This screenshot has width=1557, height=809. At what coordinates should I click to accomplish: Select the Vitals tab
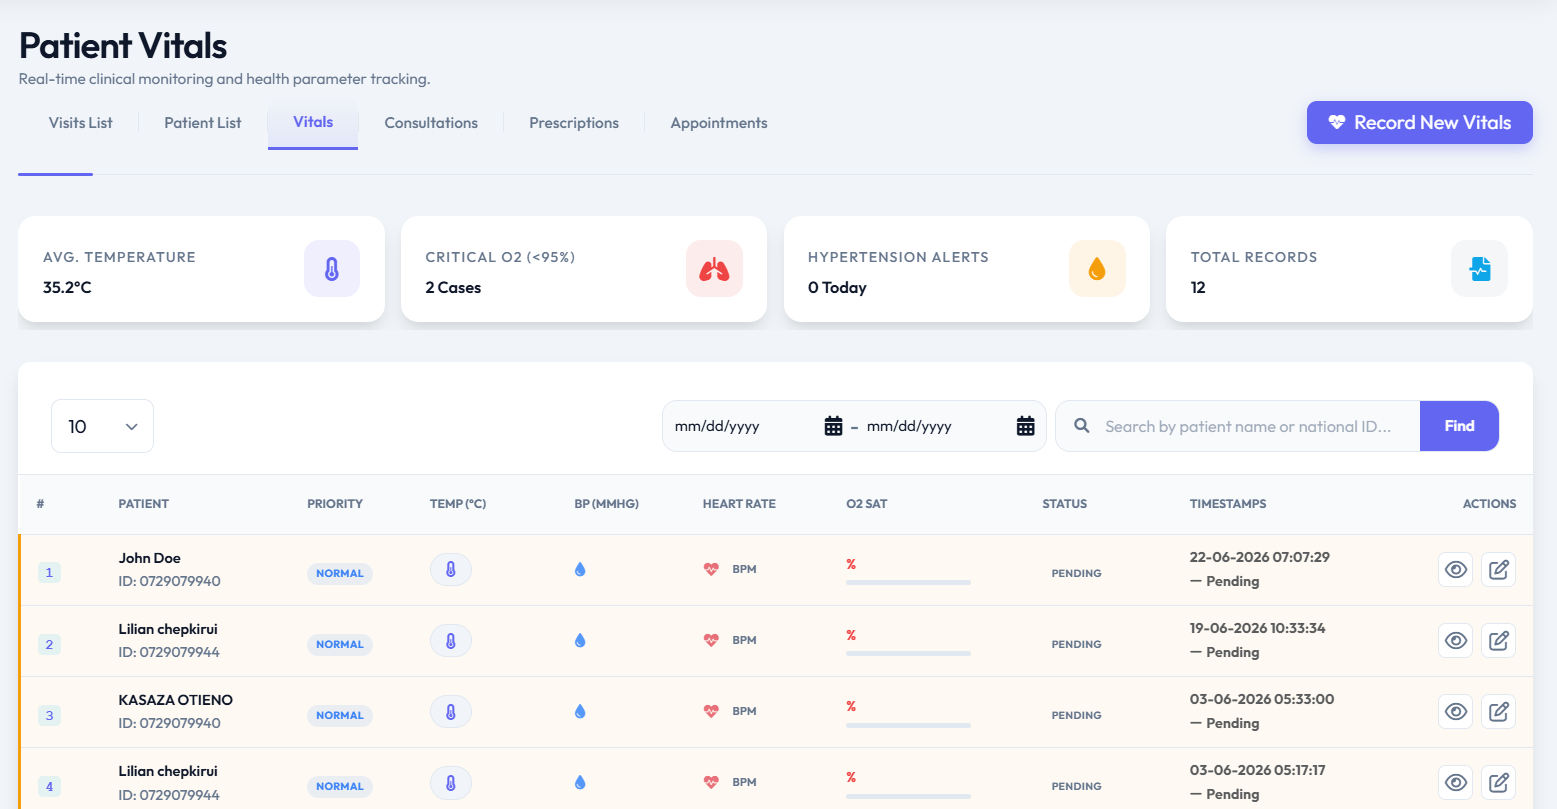(313, 122)
